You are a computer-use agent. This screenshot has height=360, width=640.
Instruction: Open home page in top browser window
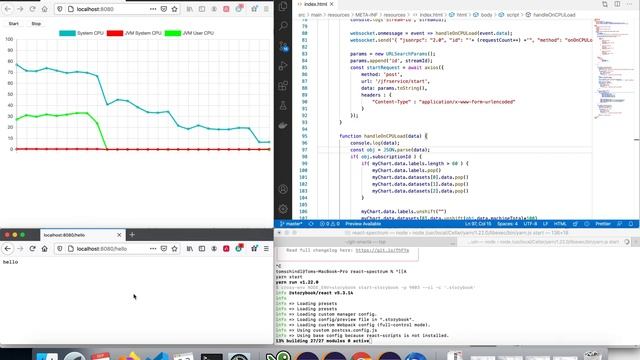[x=44, y=9]
